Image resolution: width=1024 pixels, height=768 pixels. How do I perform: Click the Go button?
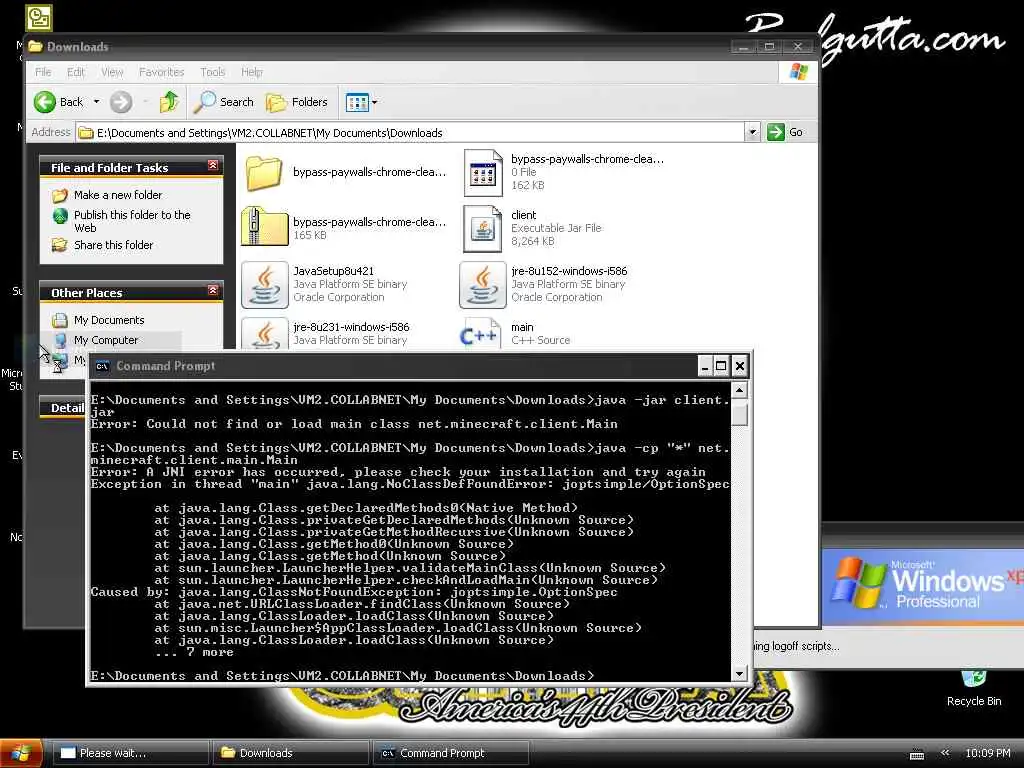pyautogui.click(x=785, y=132)
